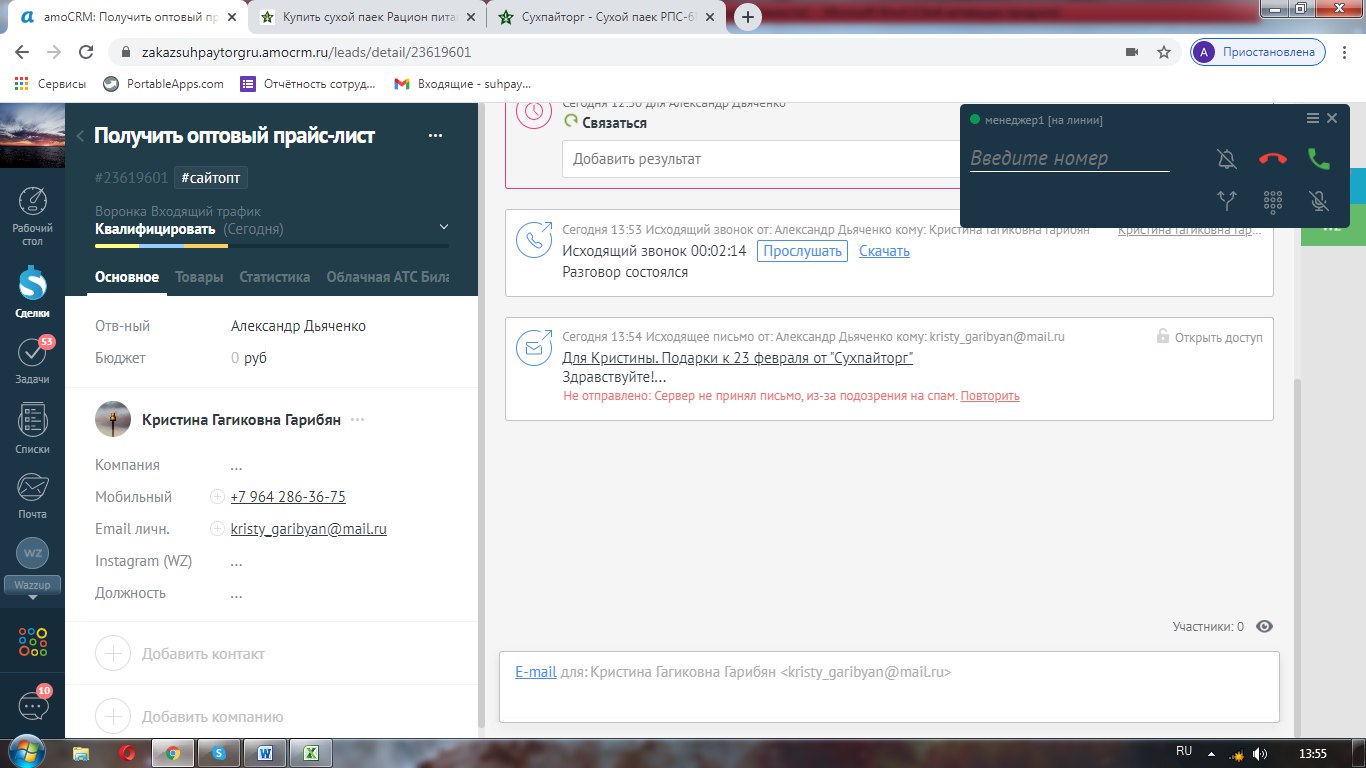Screen dimensions: 1366x768
Task: Click the outgoing email event icon
Action: pyautogui.click(x=534, y=347)
